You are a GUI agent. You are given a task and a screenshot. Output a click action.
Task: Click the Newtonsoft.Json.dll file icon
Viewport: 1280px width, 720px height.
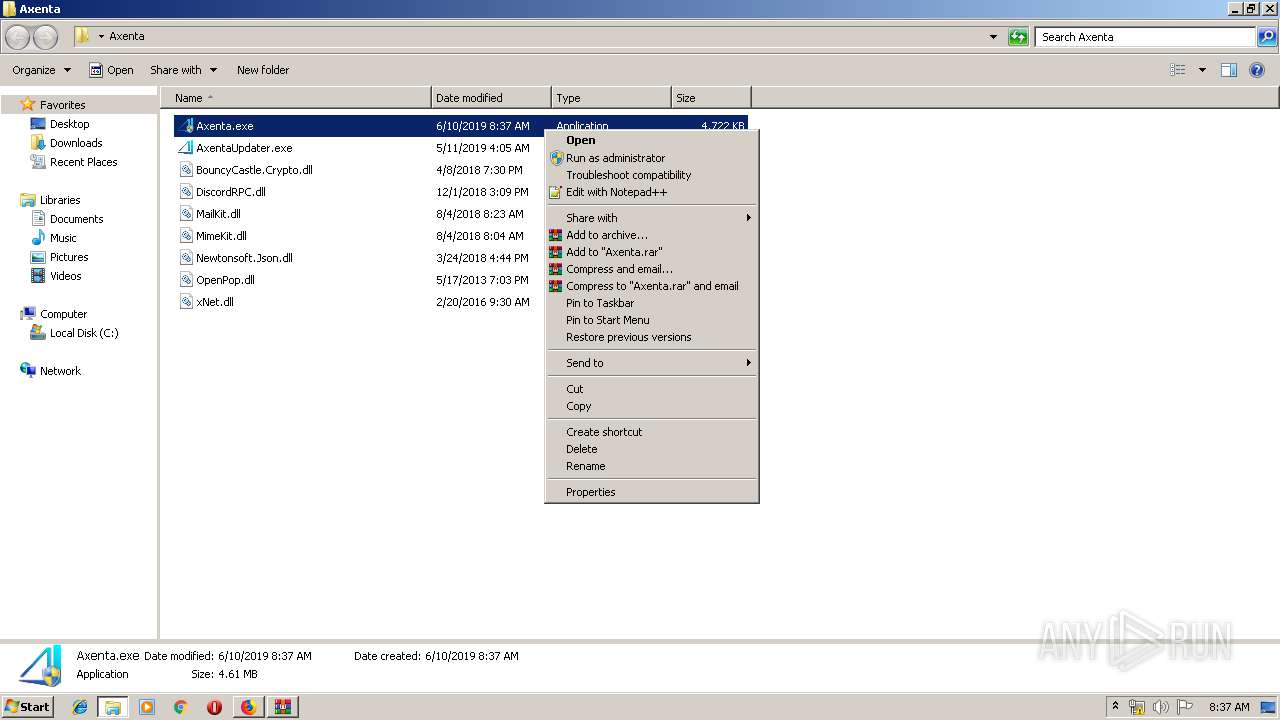tap(186, 258)
